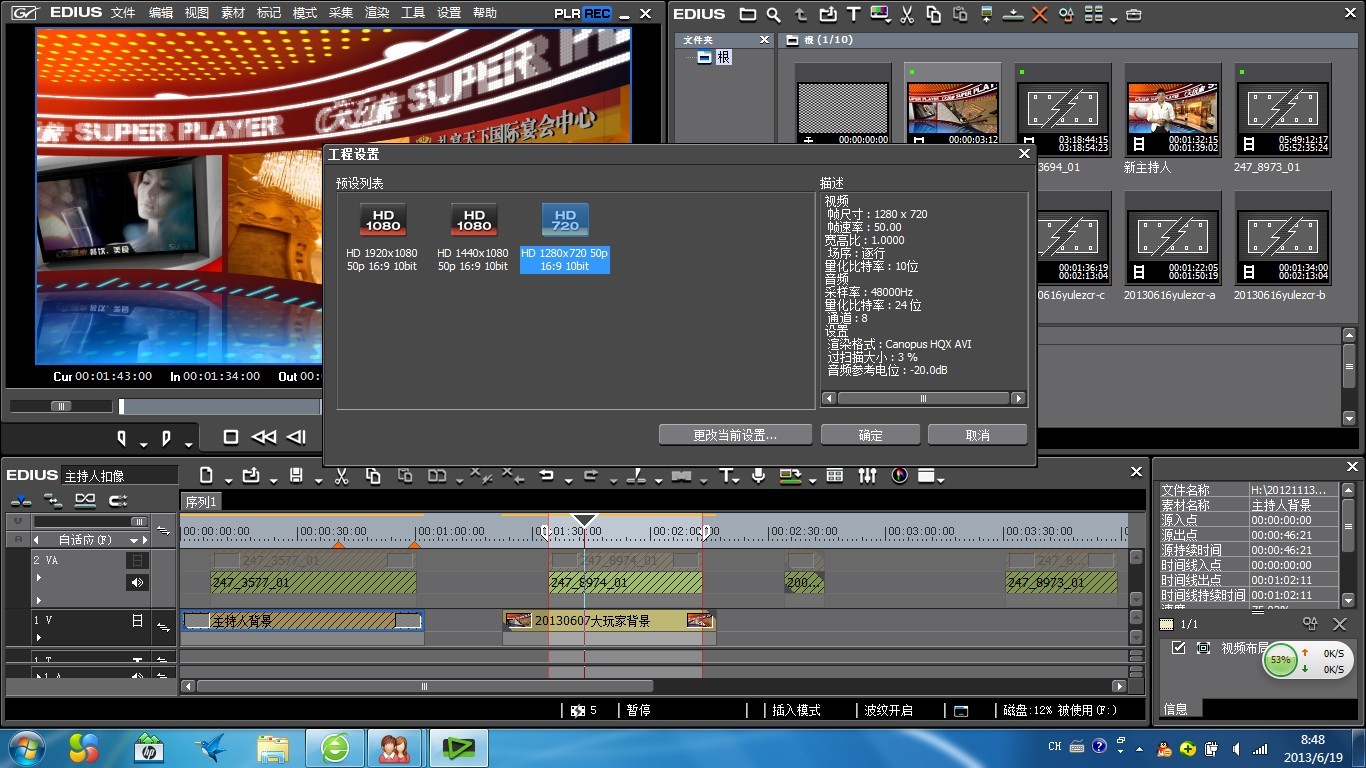Click bin Properties icon

[1066, 14]
